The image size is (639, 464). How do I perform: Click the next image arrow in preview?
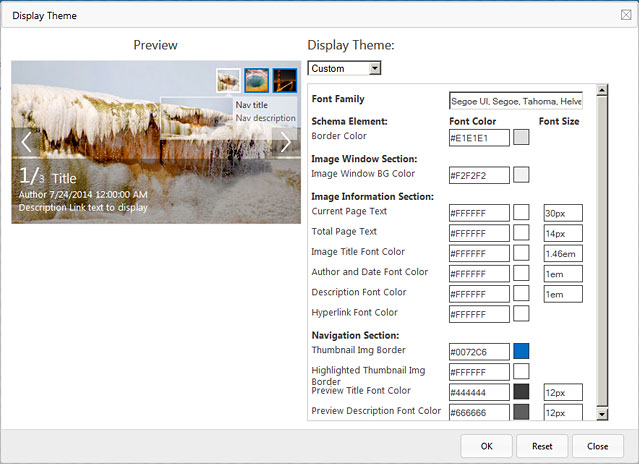[x=285, y=143]
